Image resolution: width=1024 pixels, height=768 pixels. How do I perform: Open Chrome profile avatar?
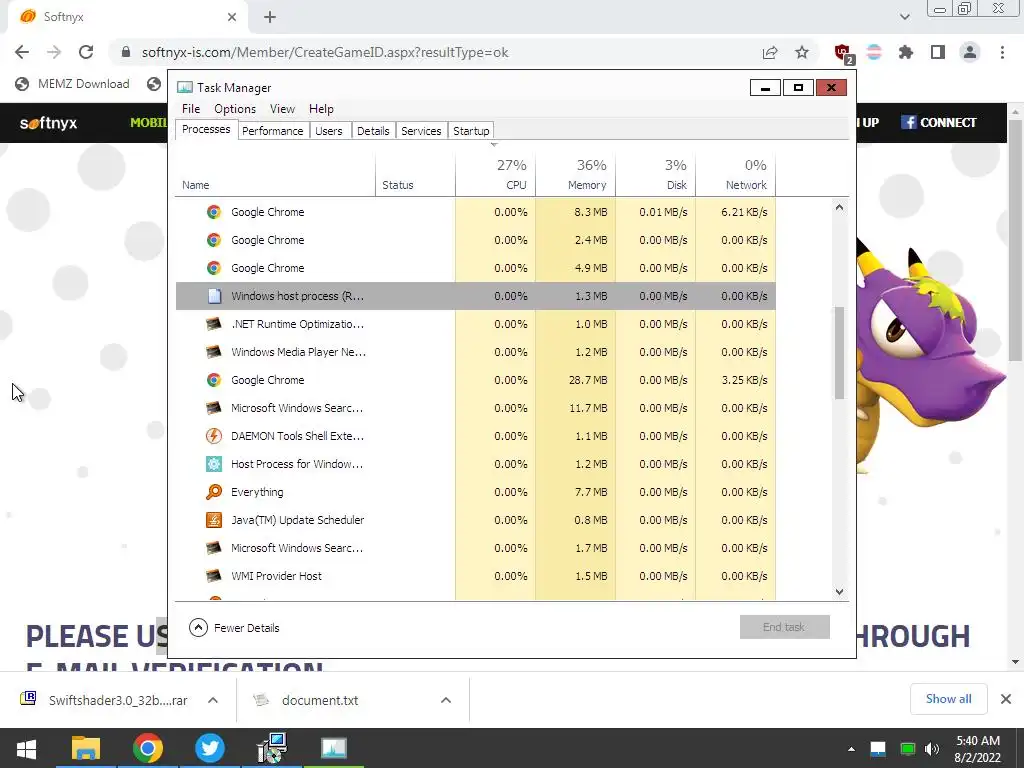pos(970,52)
